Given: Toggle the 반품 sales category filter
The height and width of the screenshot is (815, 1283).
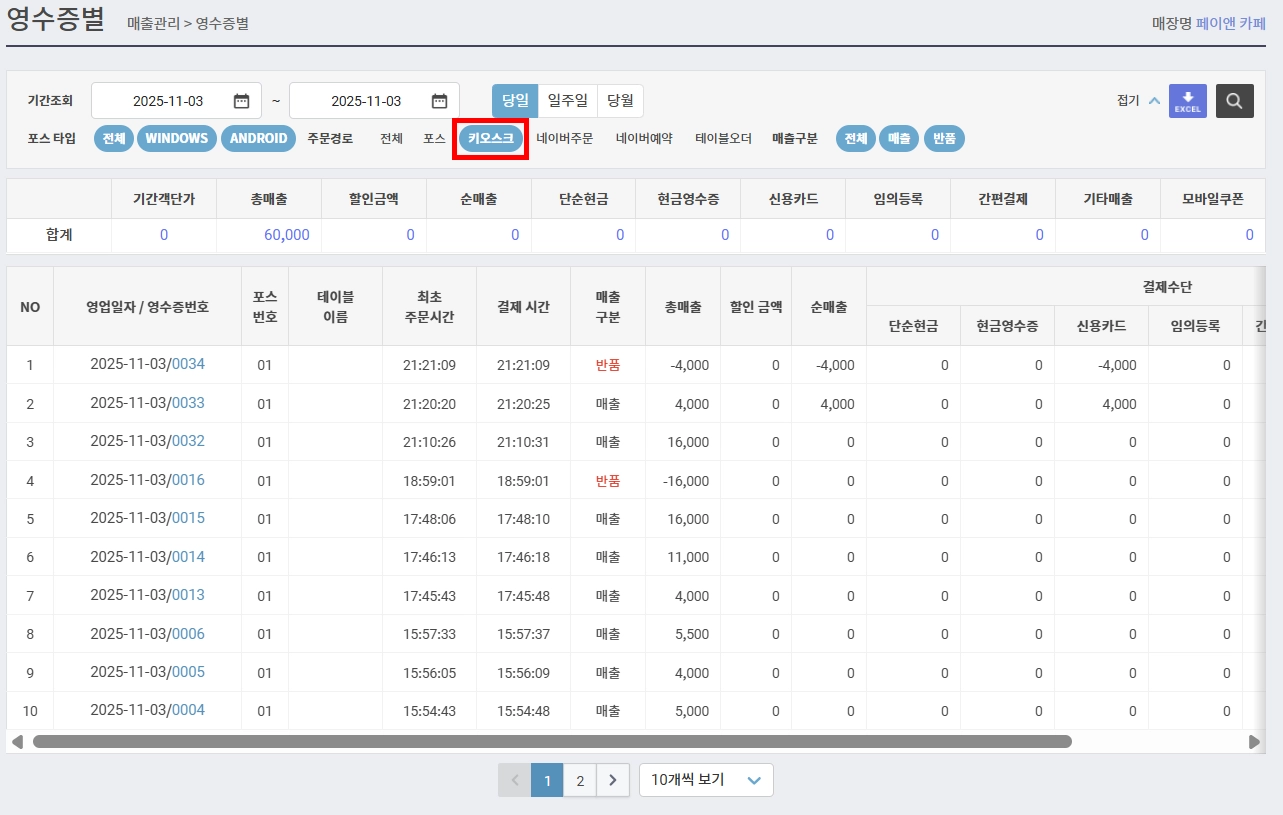Looking at the screenshot, I should tap(944, 139).
